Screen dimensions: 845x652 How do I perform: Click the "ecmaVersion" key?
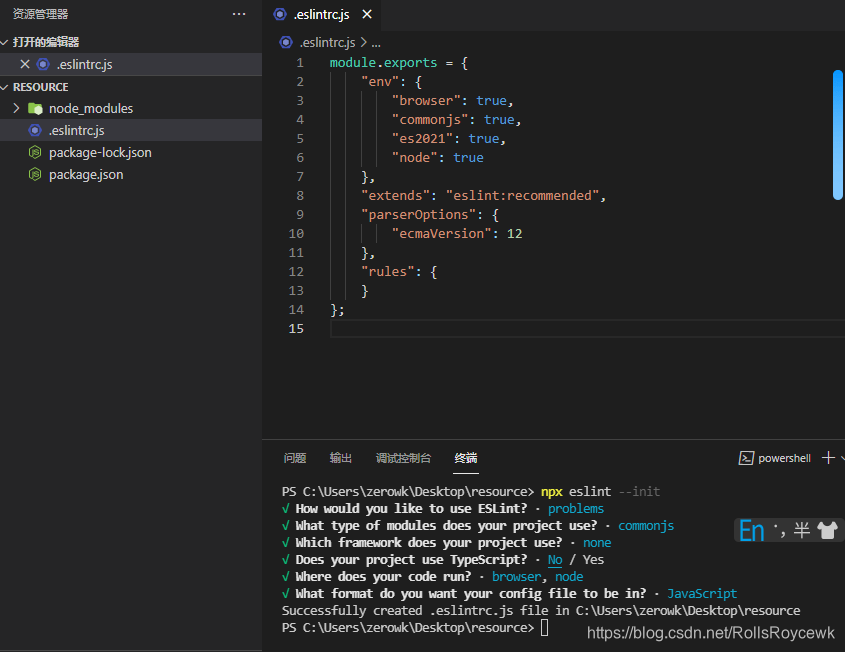click(x=441, y=234)
